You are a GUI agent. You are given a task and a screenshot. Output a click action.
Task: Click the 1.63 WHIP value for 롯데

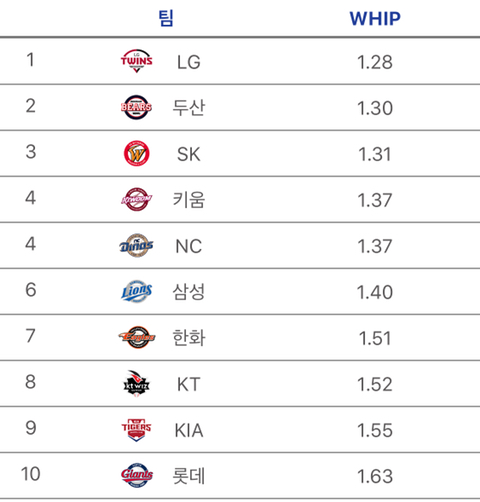click(375, 476)
